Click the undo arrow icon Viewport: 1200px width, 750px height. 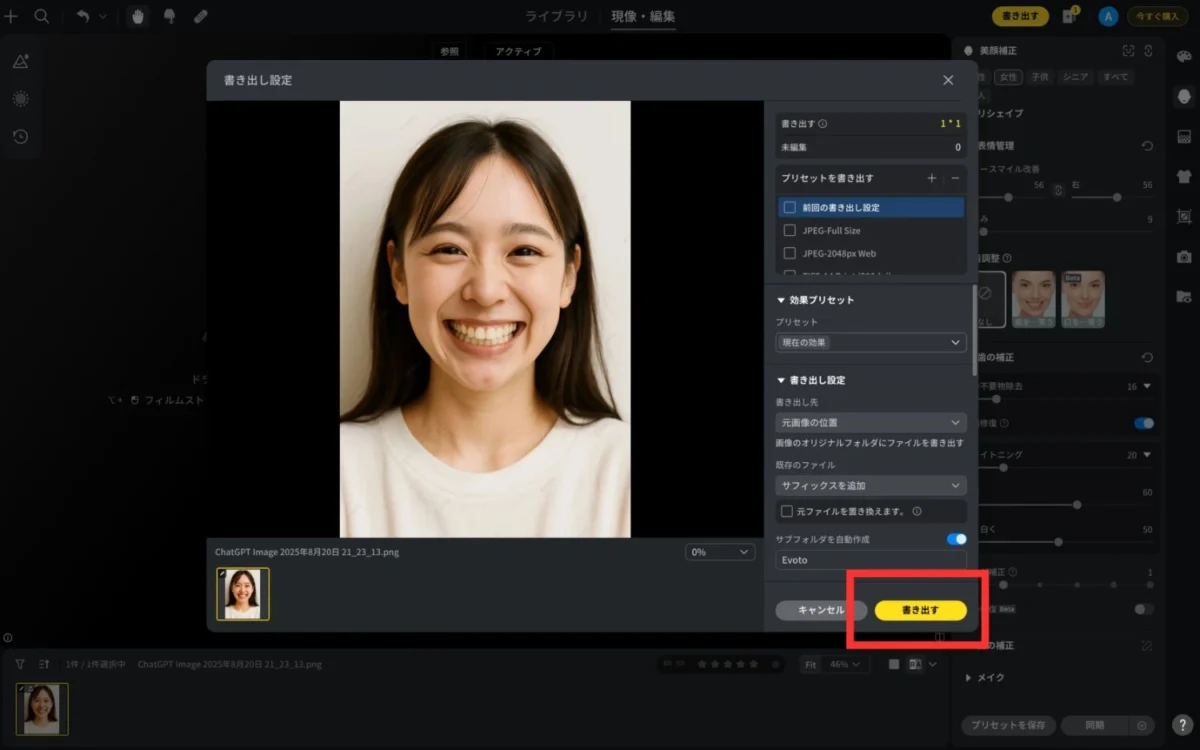[83, 16]
